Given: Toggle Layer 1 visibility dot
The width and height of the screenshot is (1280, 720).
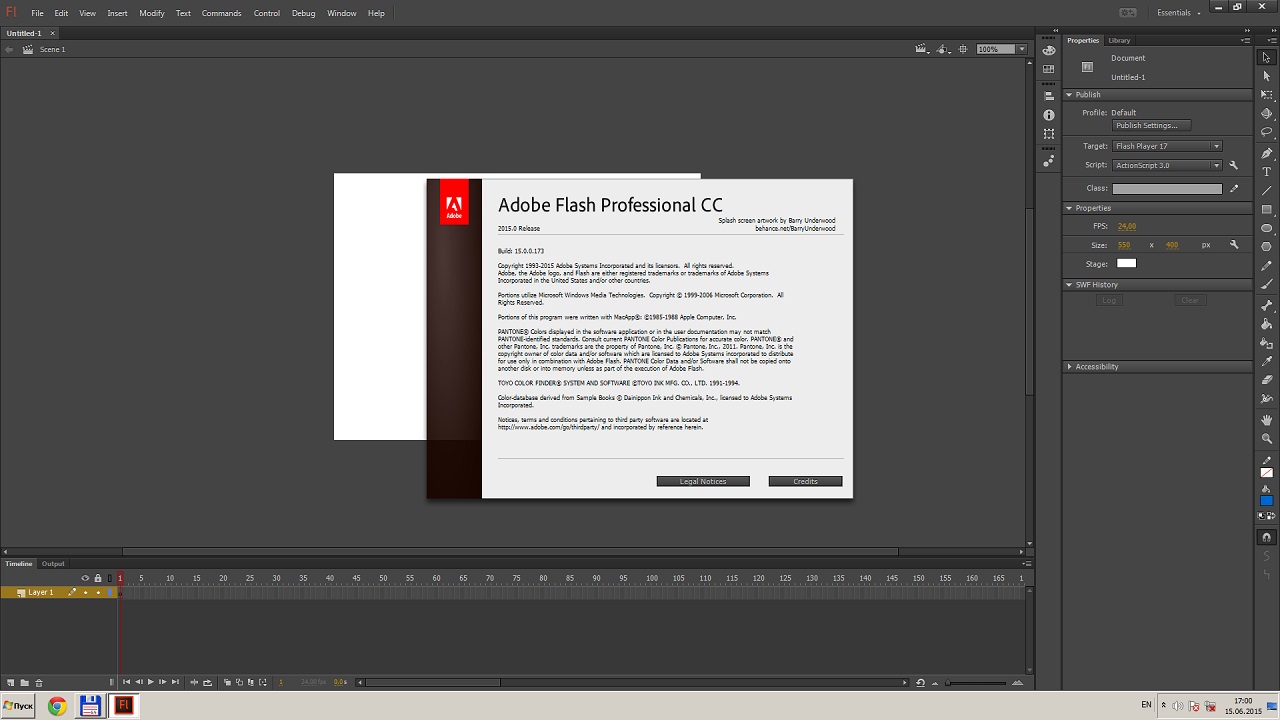Looking at the screenshot, I should point(85,593).
